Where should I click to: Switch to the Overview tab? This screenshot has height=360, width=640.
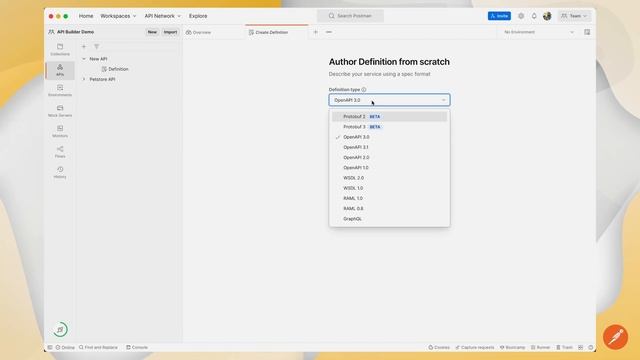198,32
